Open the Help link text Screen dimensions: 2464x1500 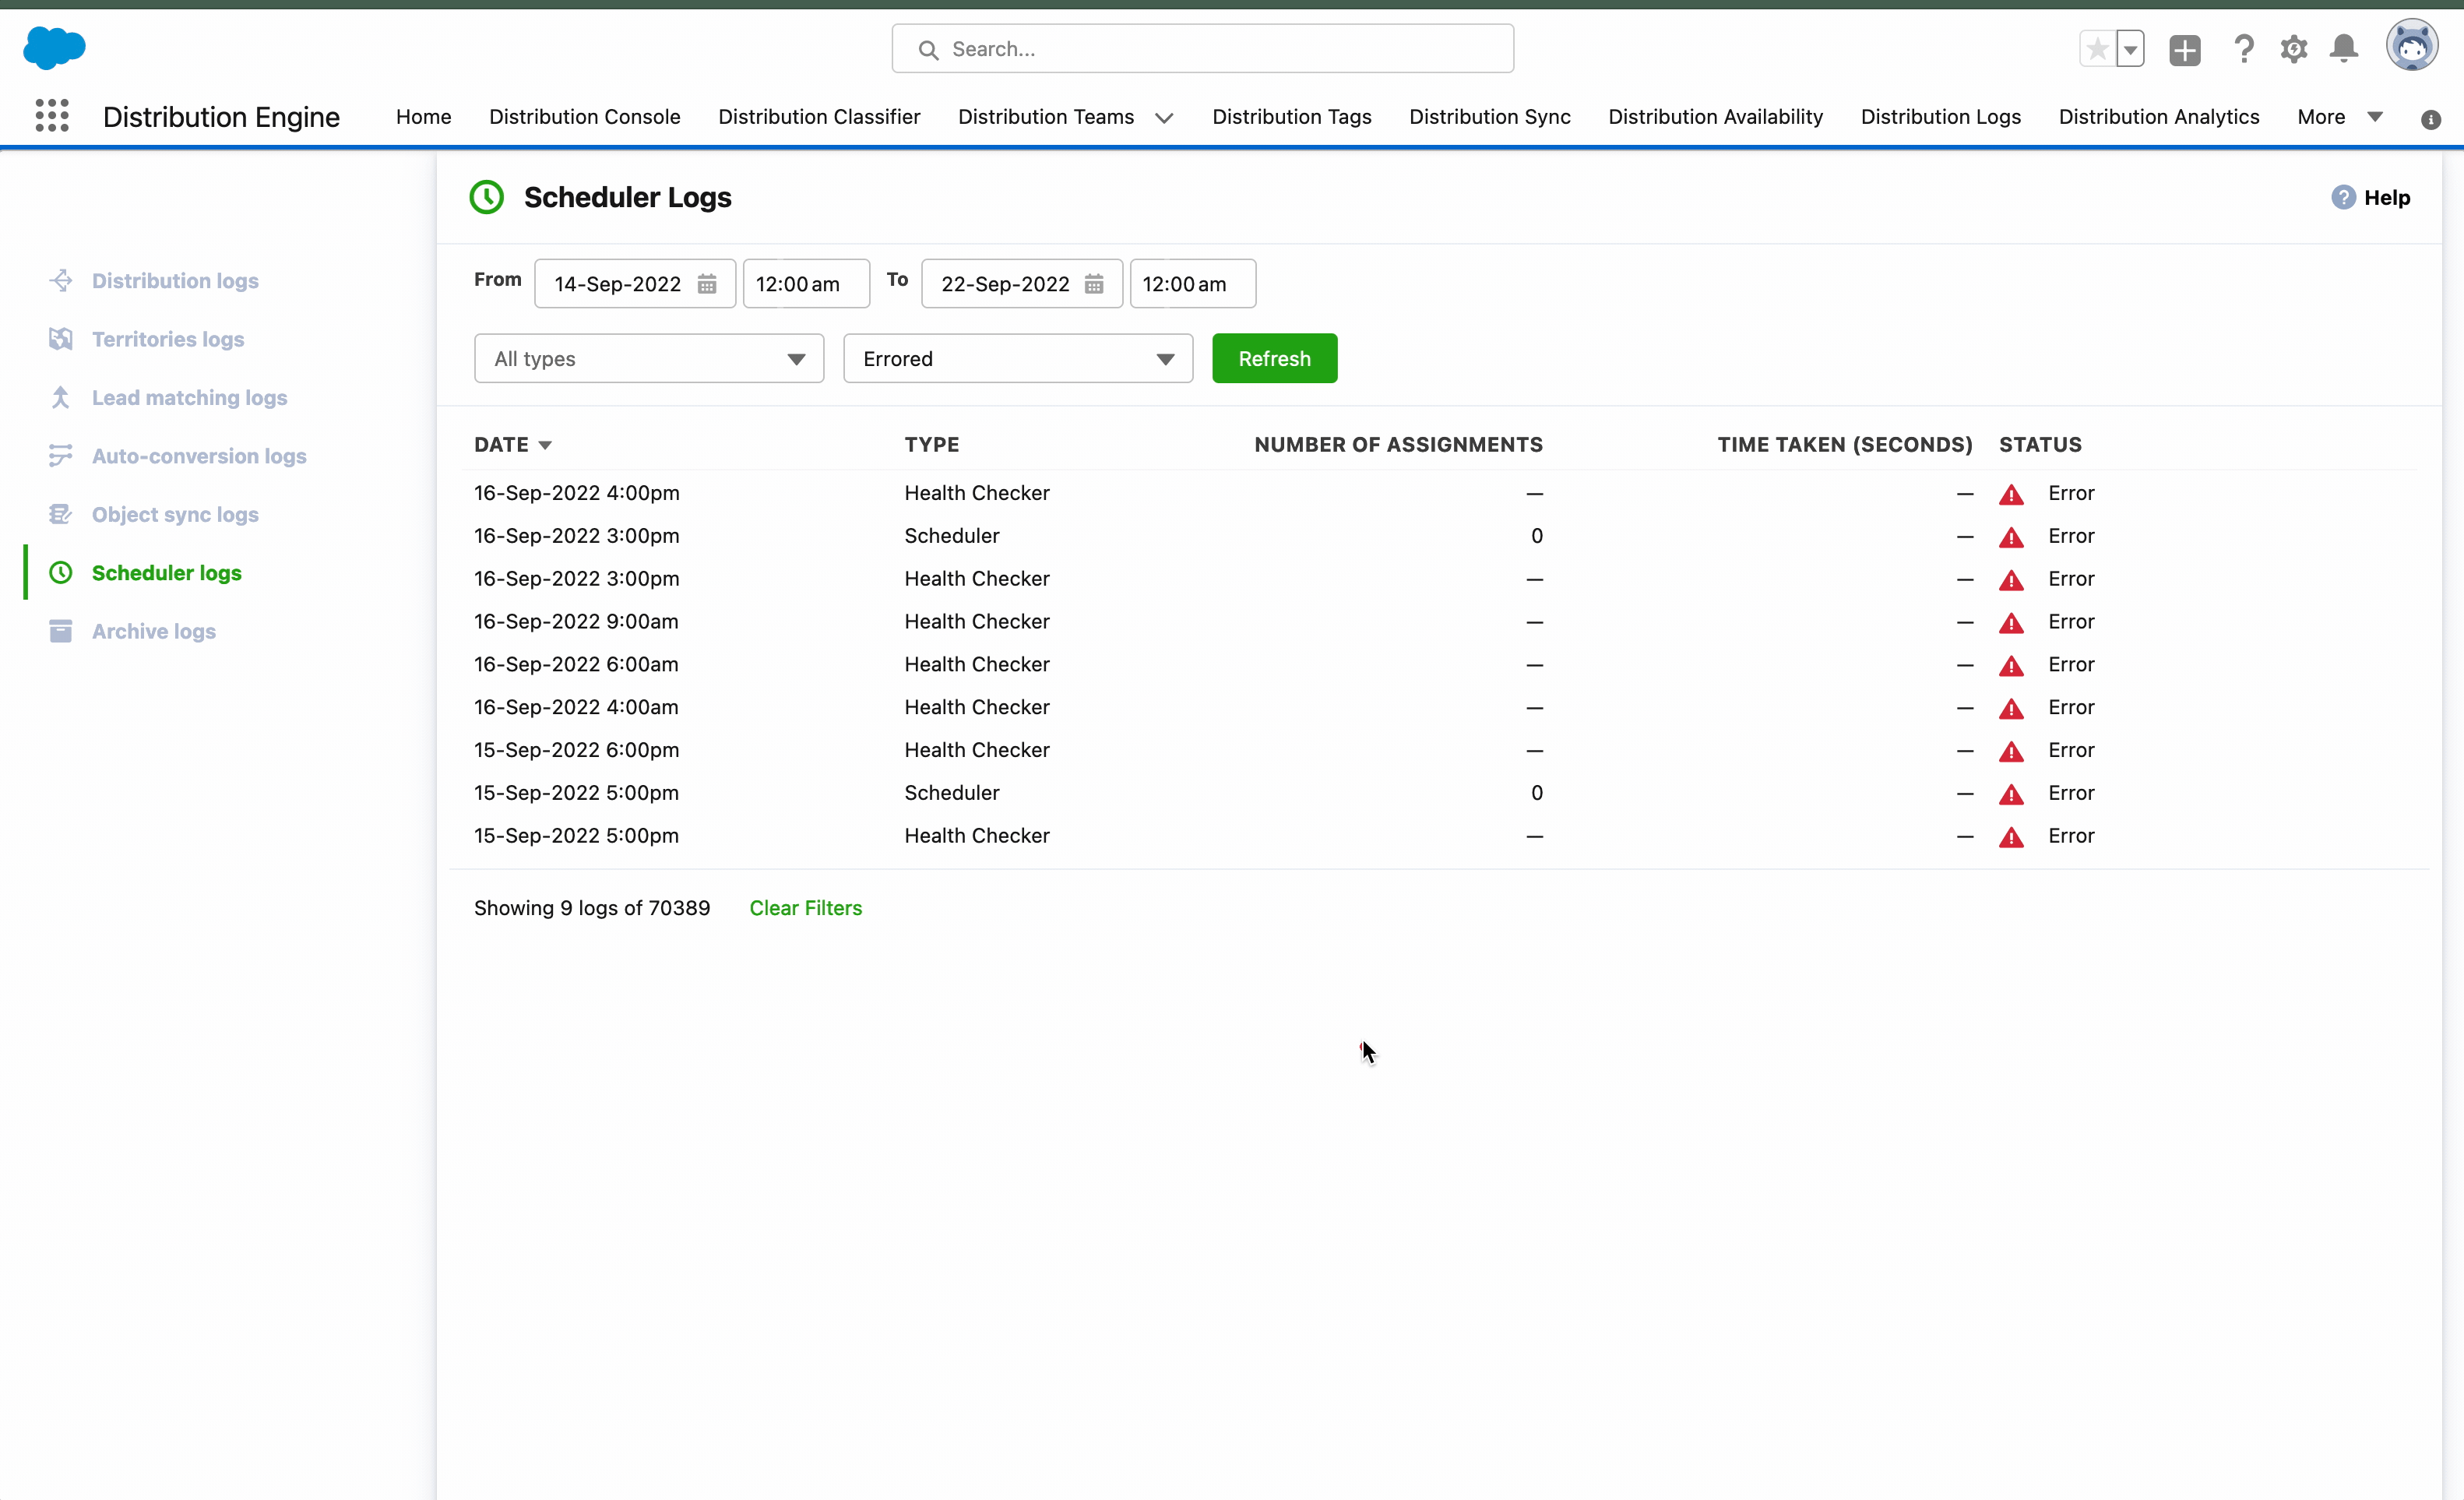[x=2386, y=197]
